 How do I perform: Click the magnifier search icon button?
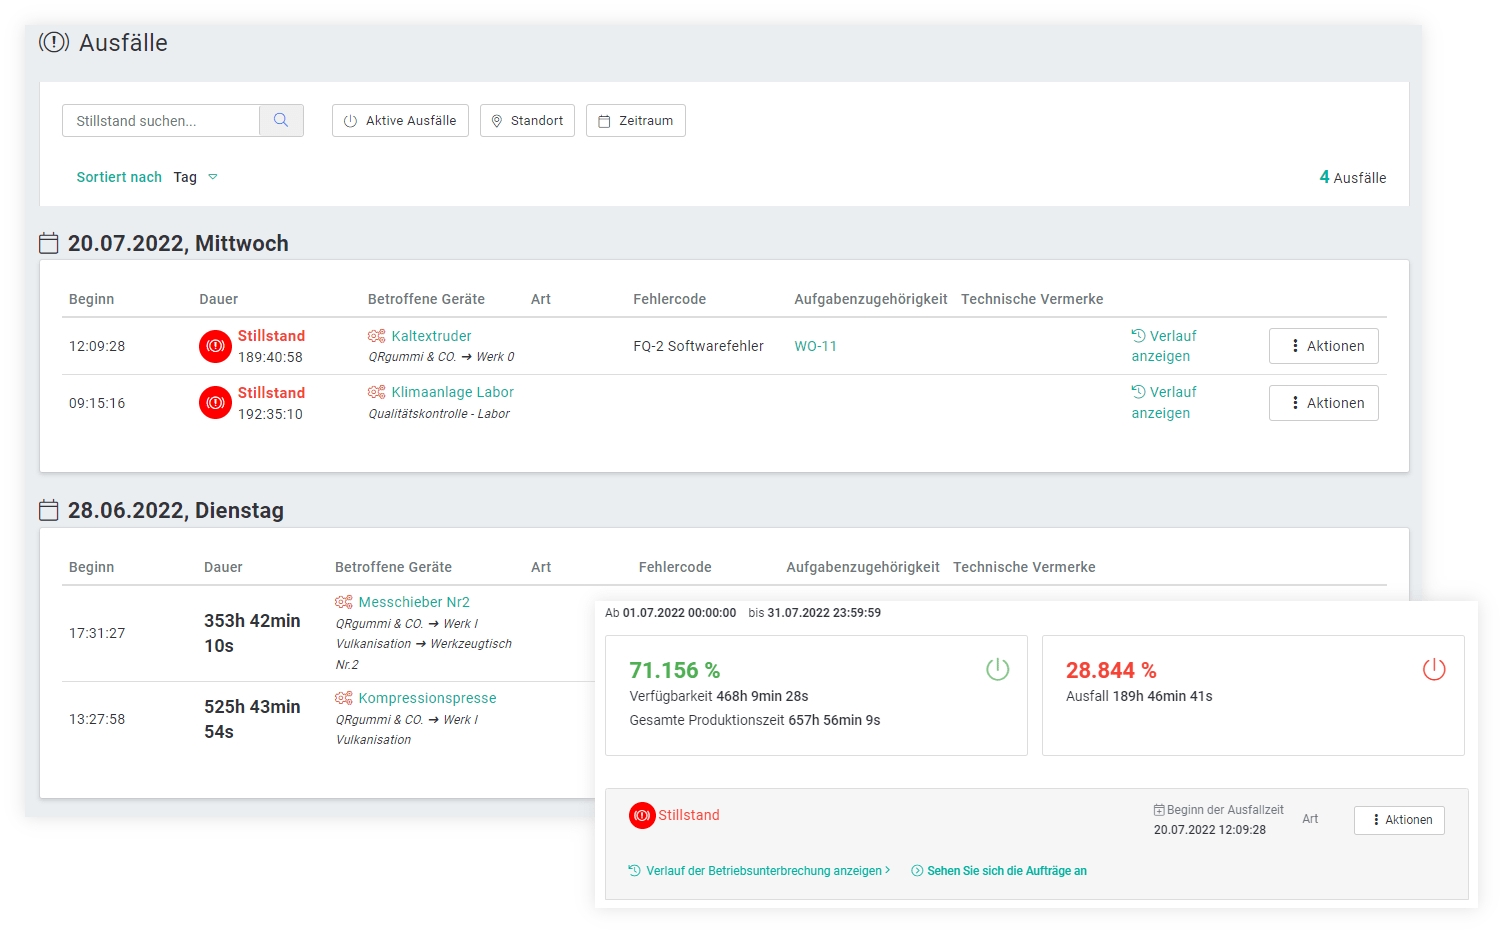(x=281, y=121)
